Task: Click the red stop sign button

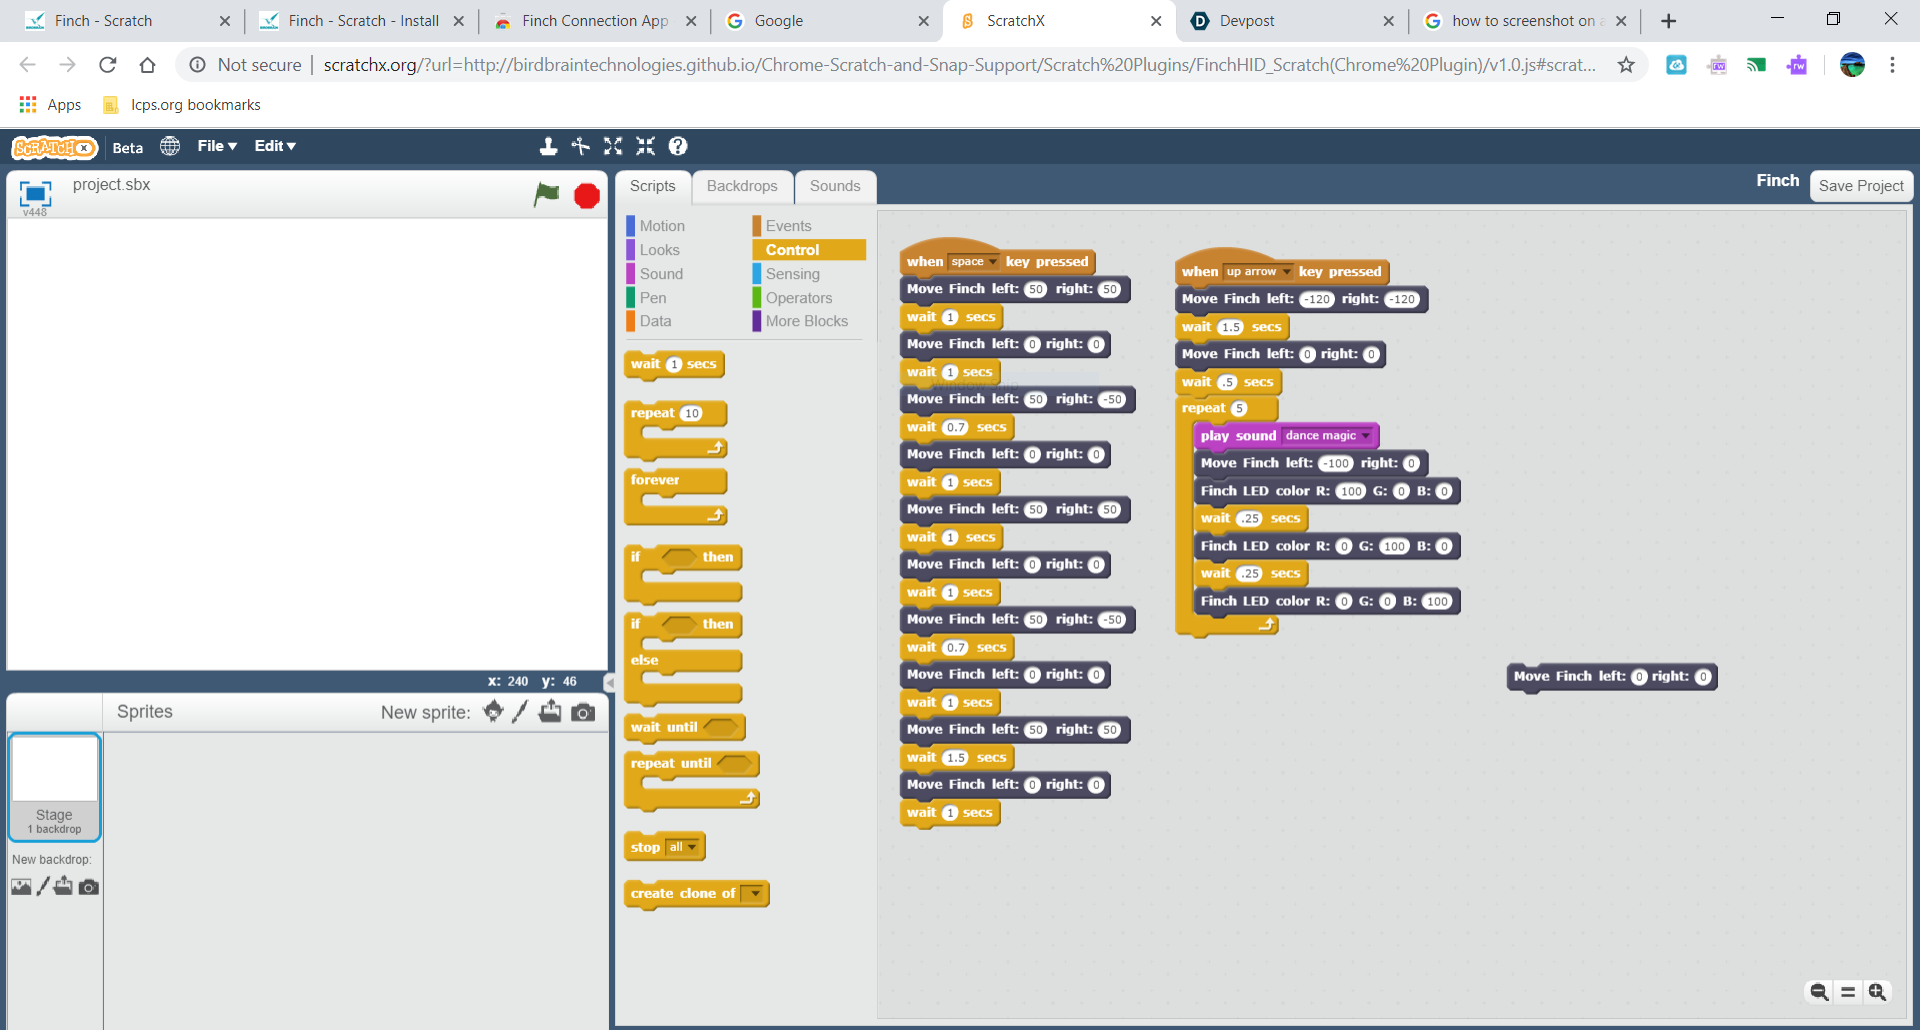Action: [587, 195]
